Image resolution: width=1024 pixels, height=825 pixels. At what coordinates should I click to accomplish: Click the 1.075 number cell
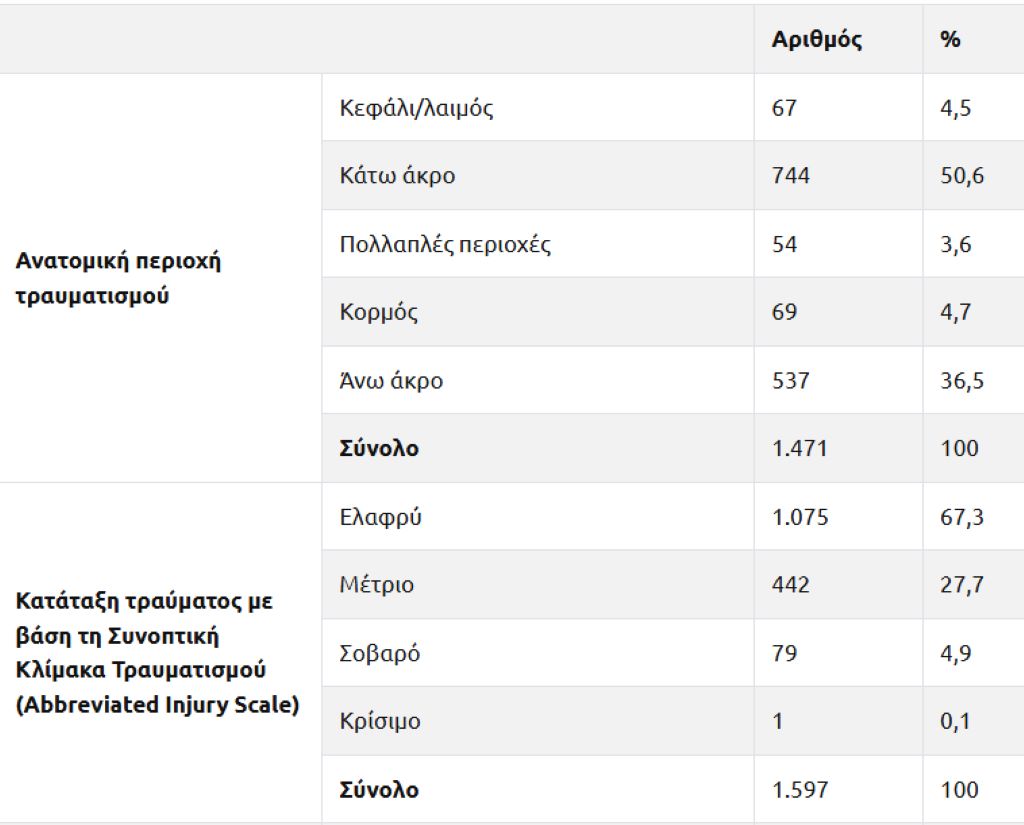click(x=799, y=517)
